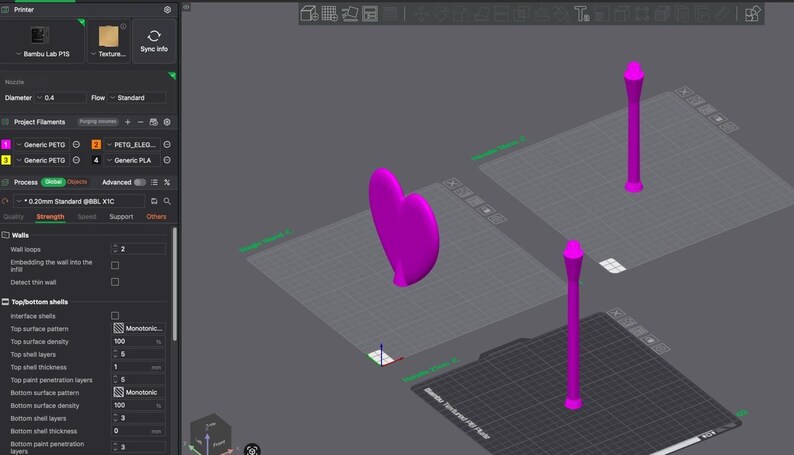Lock the heart model plate
The image size is (794, 455).
(486, 210)
